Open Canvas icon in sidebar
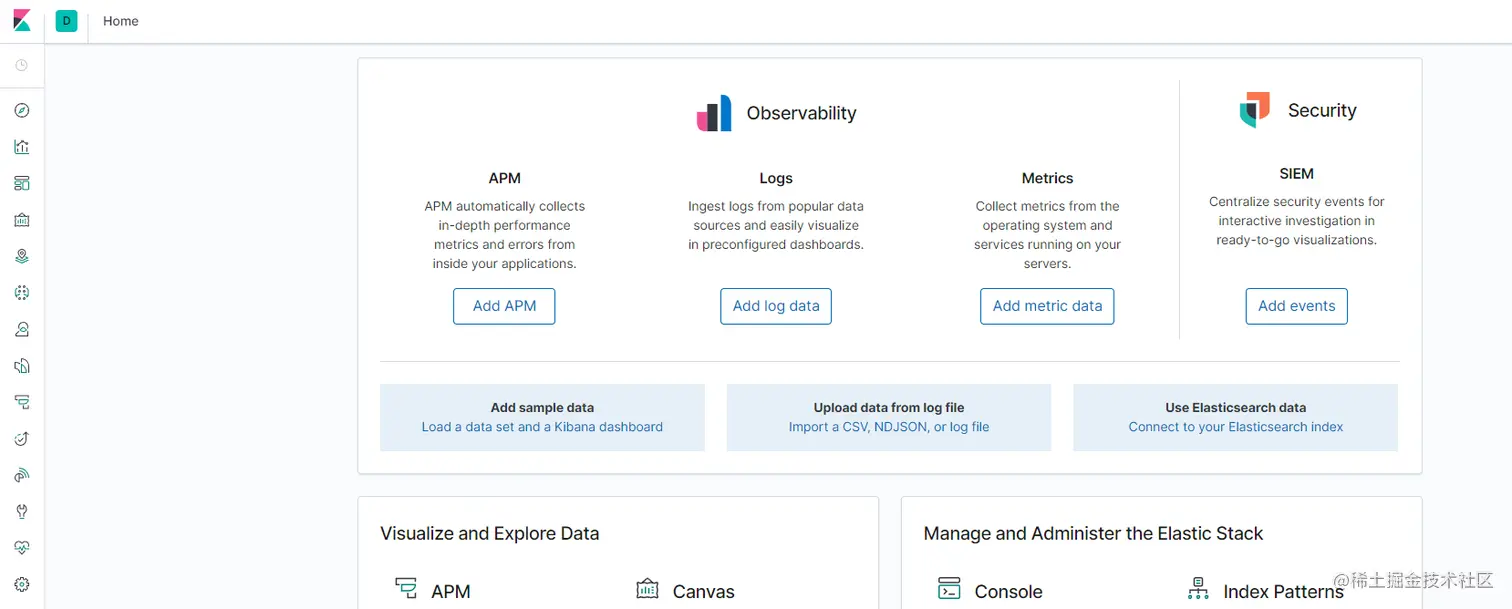The height and width of the screenshot is (609, 1512). pos(22,220)
